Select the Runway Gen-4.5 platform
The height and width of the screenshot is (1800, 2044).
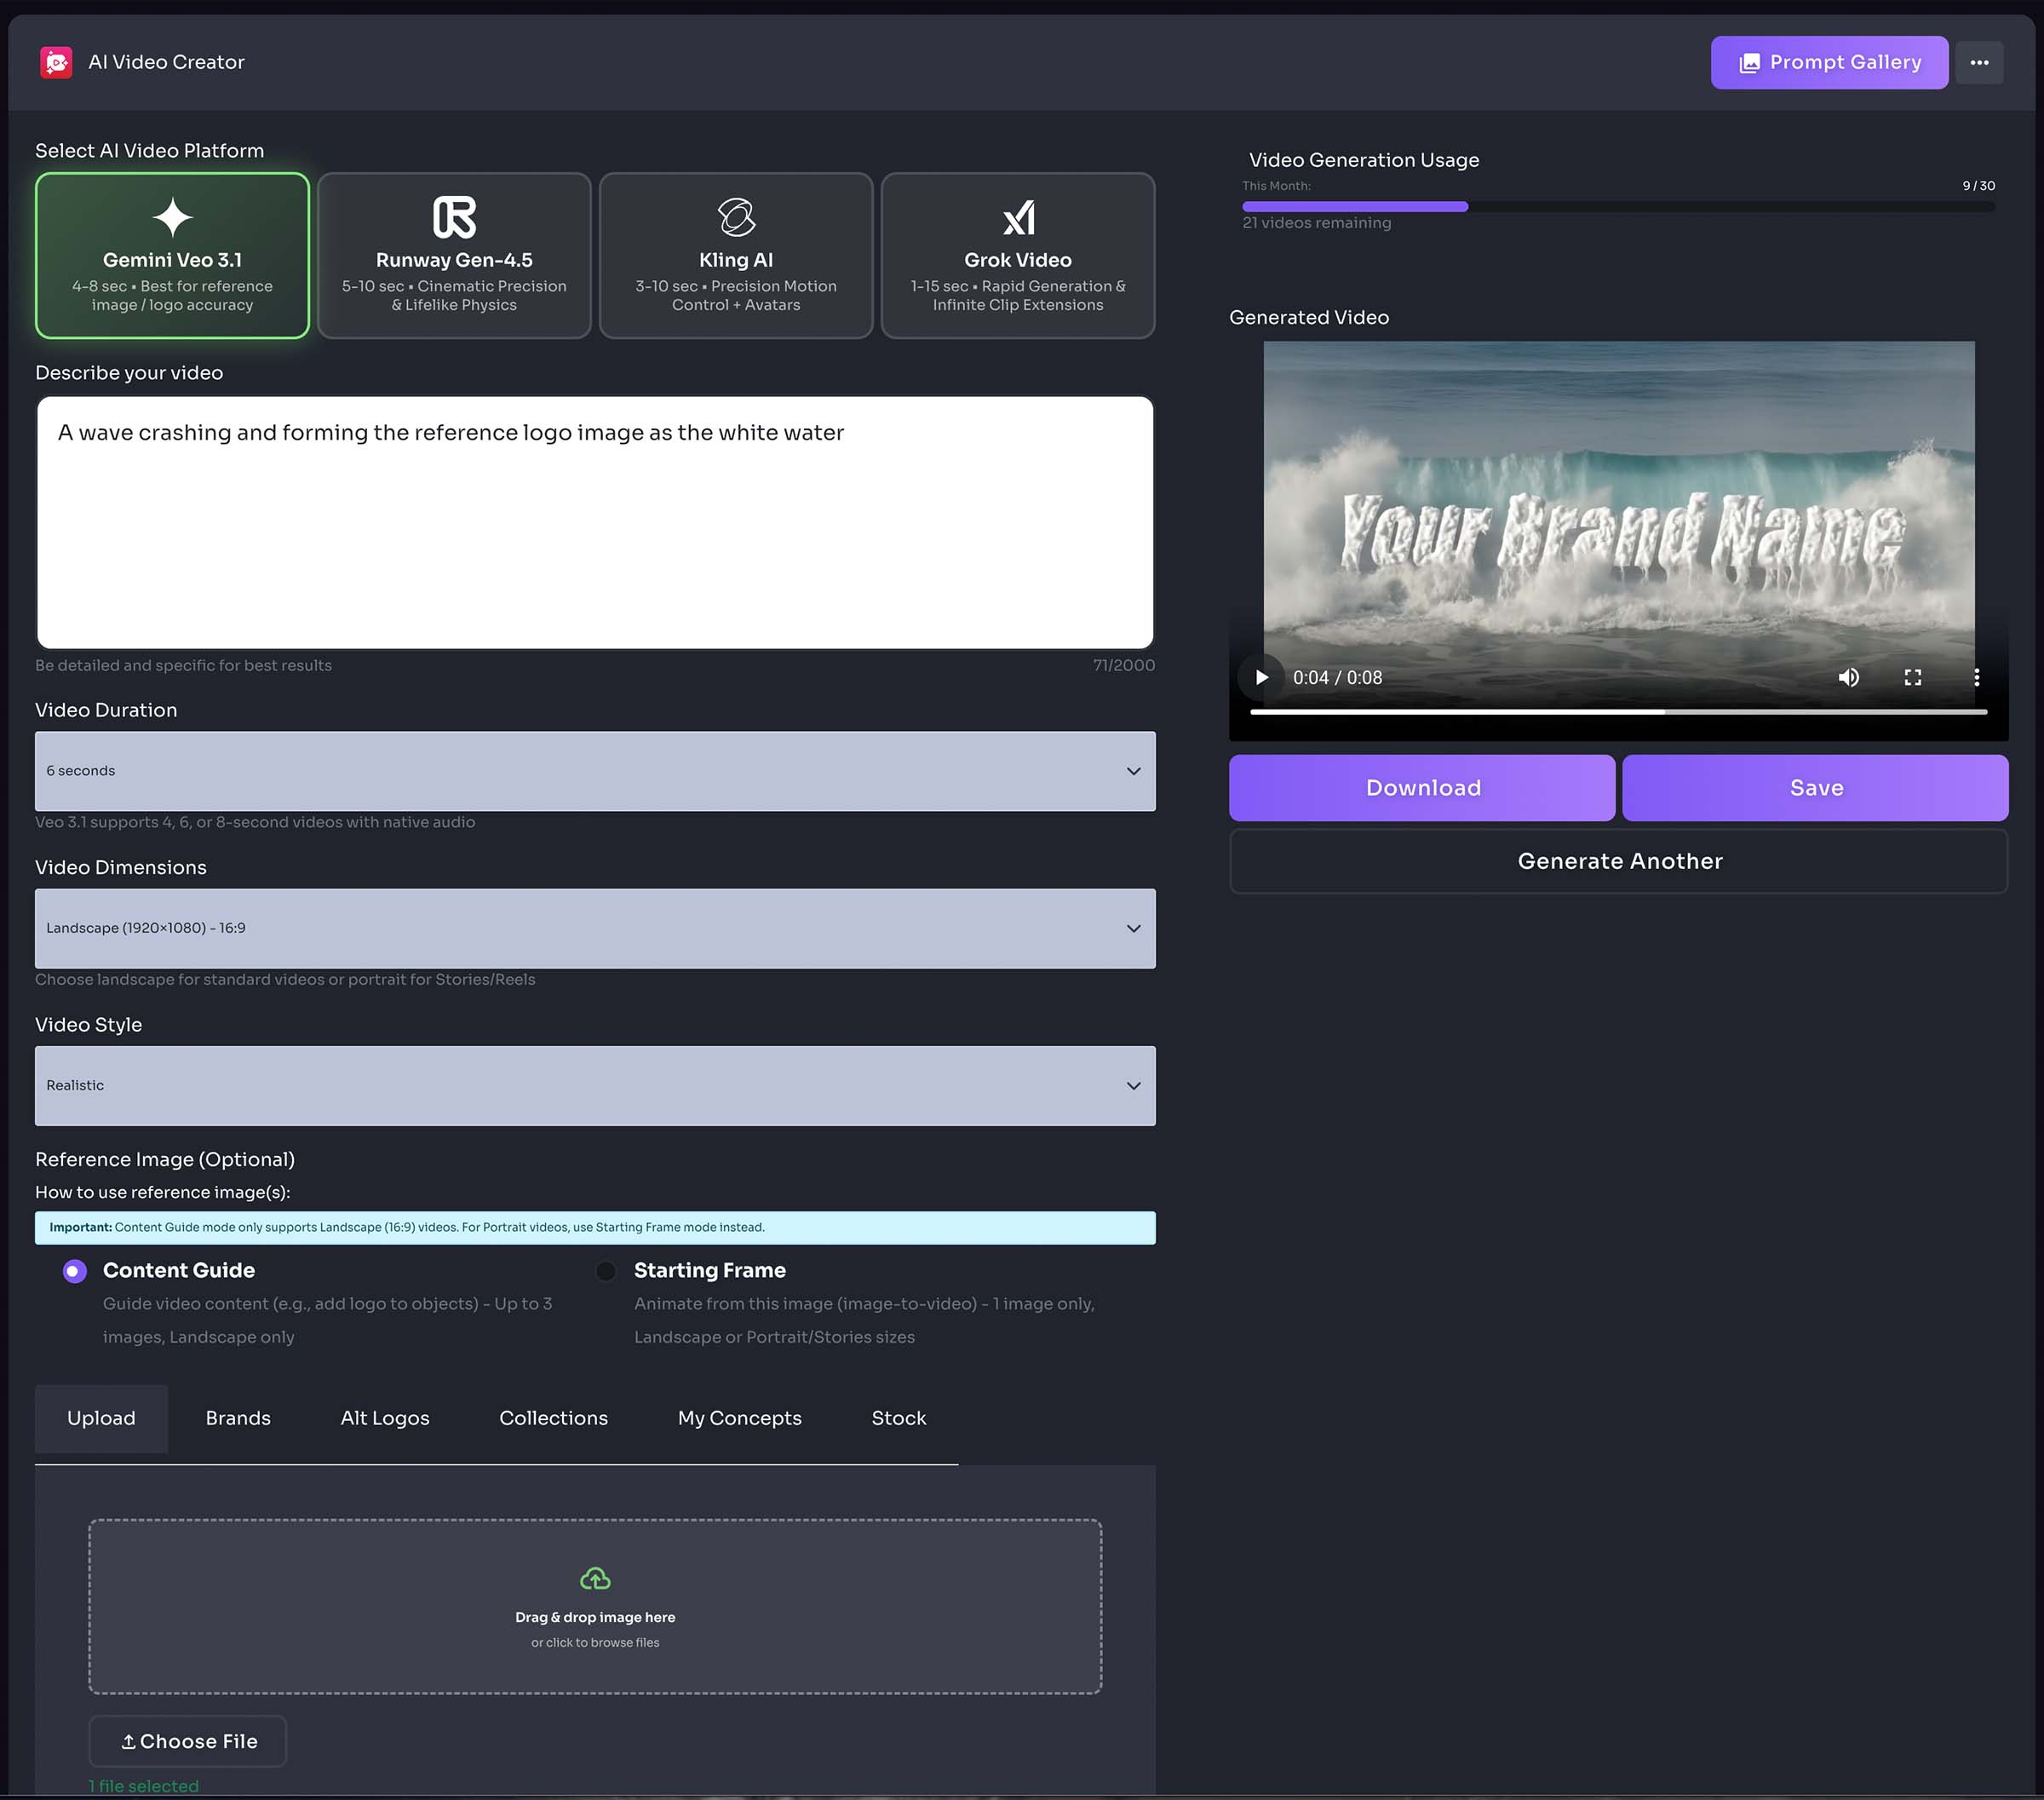453,255
